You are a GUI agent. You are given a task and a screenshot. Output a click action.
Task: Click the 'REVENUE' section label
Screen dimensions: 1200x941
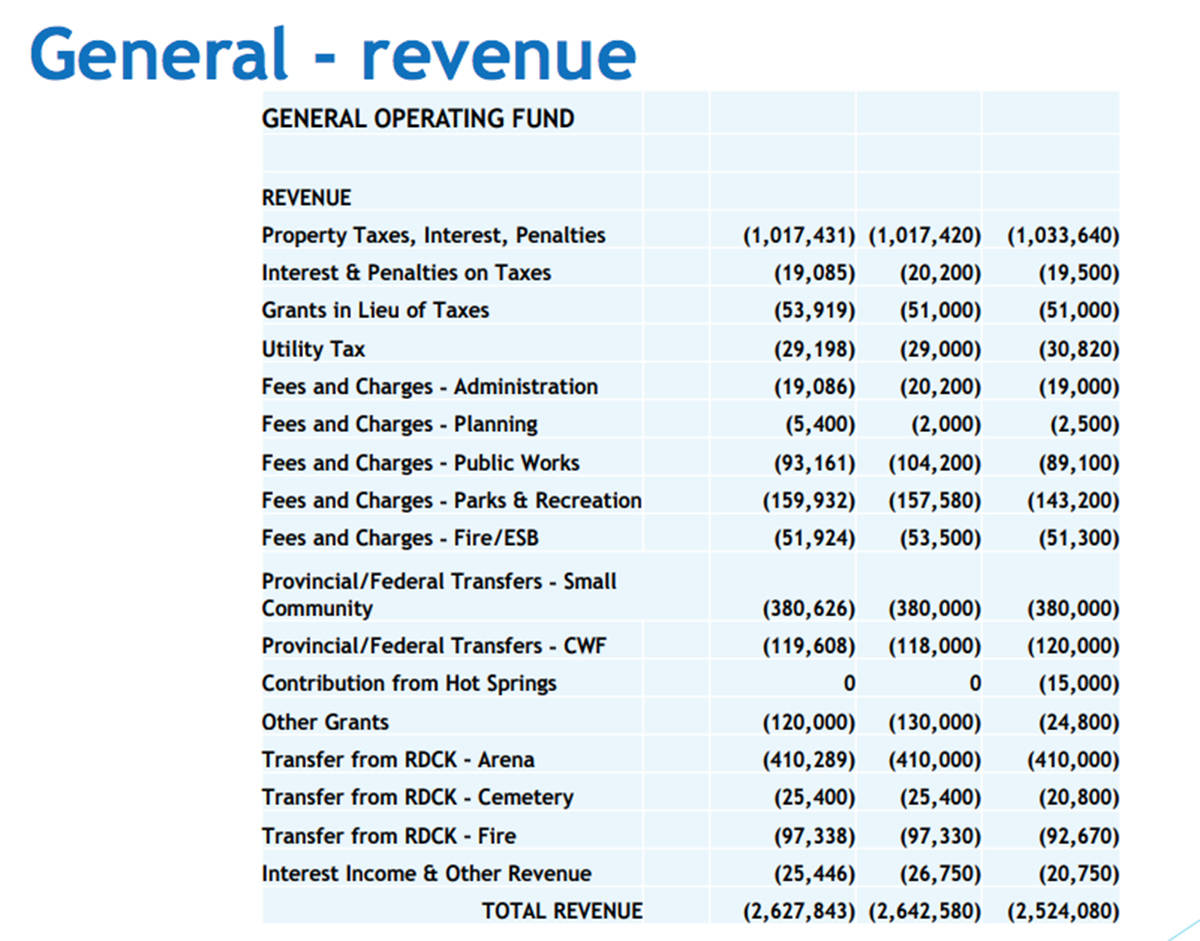coord(306,197)
